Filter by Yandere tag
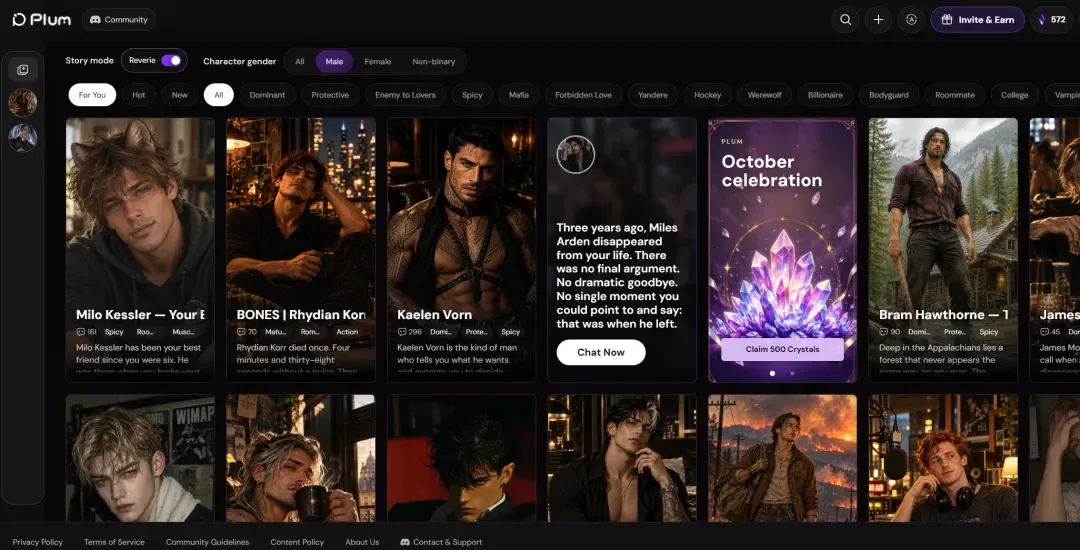 coord(652,95)
